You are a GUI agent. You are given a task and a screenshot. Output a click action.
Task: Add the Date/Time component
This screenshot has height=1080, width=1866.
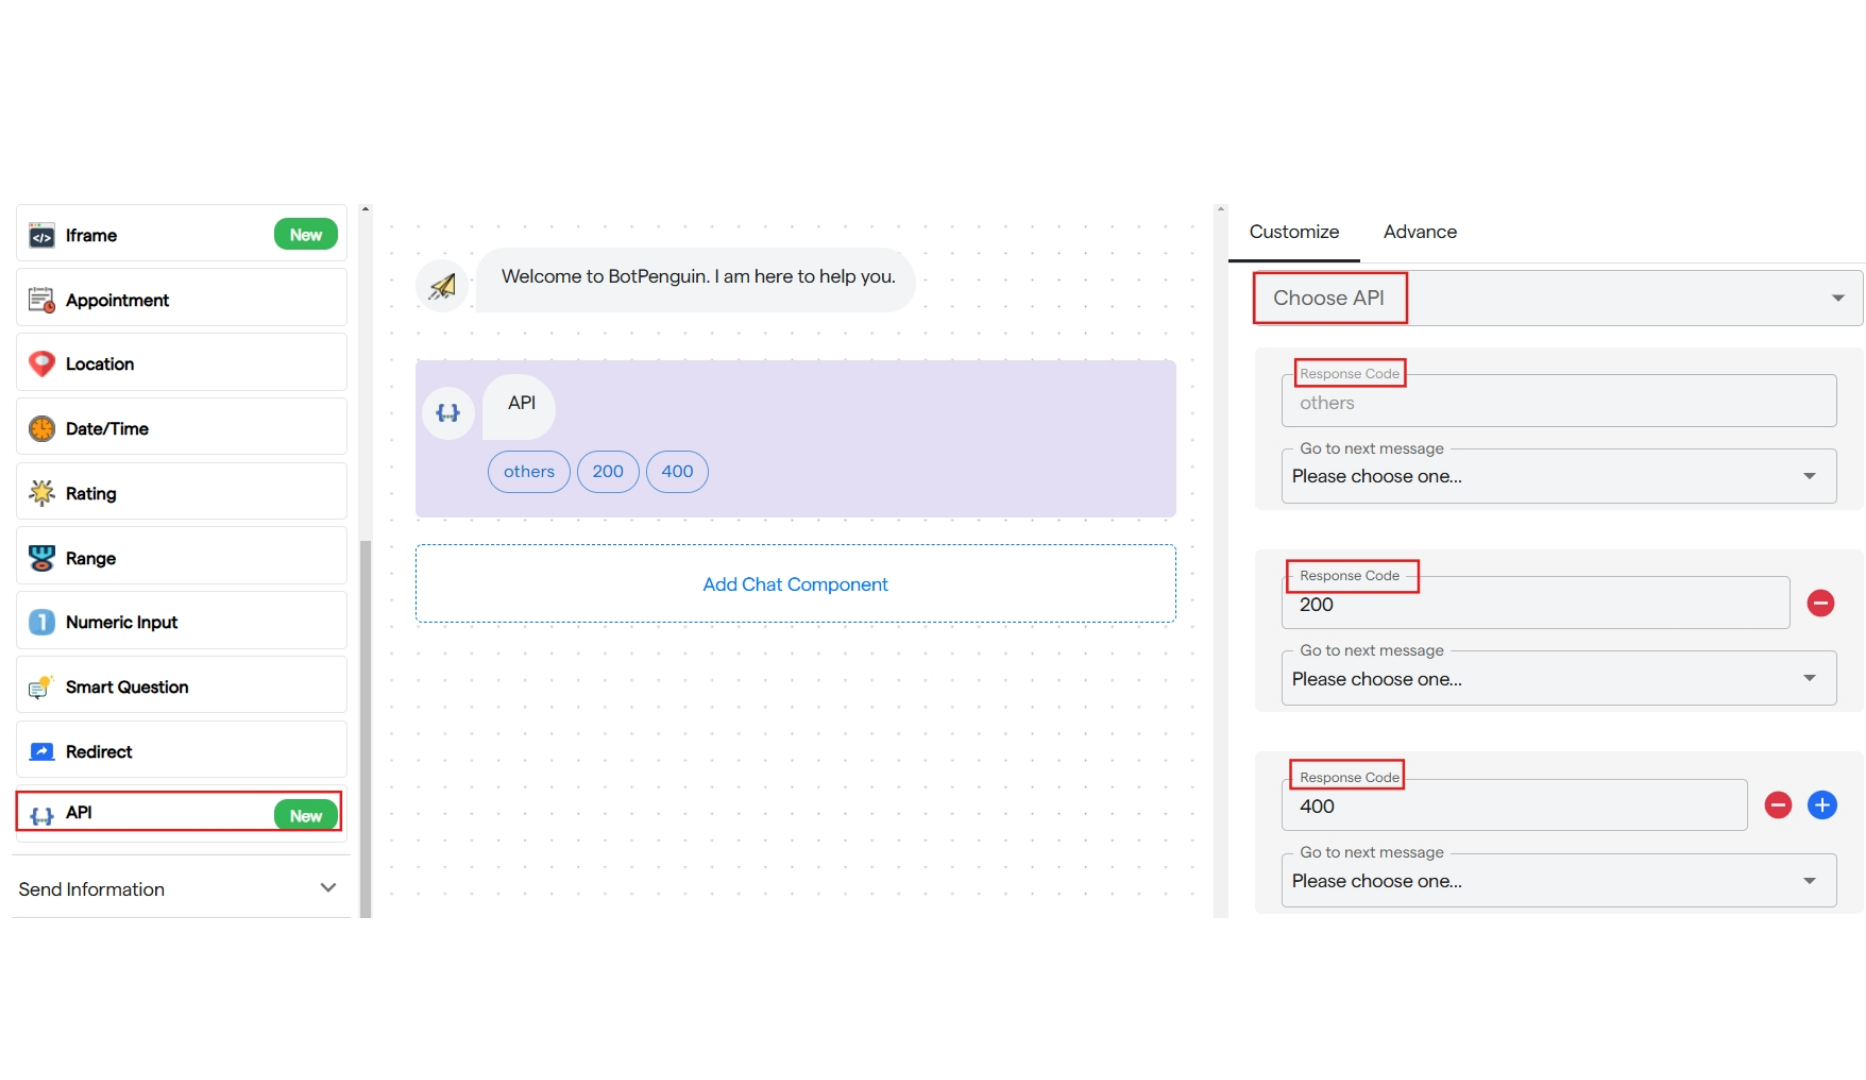pyautogui.click(x=181, y=428)
